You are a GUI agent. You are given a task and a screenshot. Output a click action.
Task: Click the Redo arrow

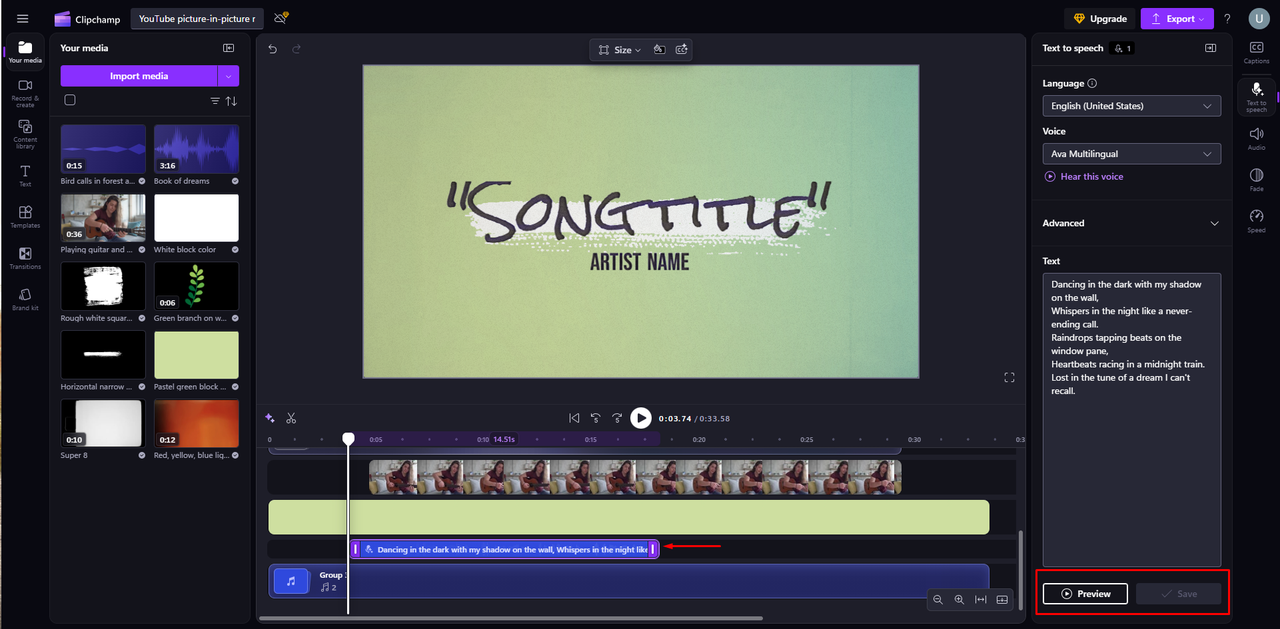coord(296,48)
